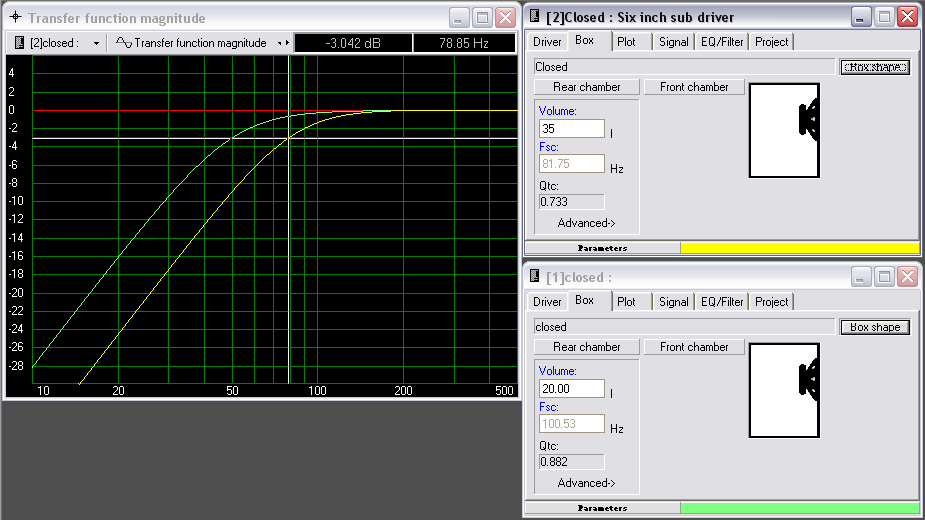Open Plot tab in Six inch sub driver window
The width and height of the screenshot is (925, 520).
coord(626,42)
